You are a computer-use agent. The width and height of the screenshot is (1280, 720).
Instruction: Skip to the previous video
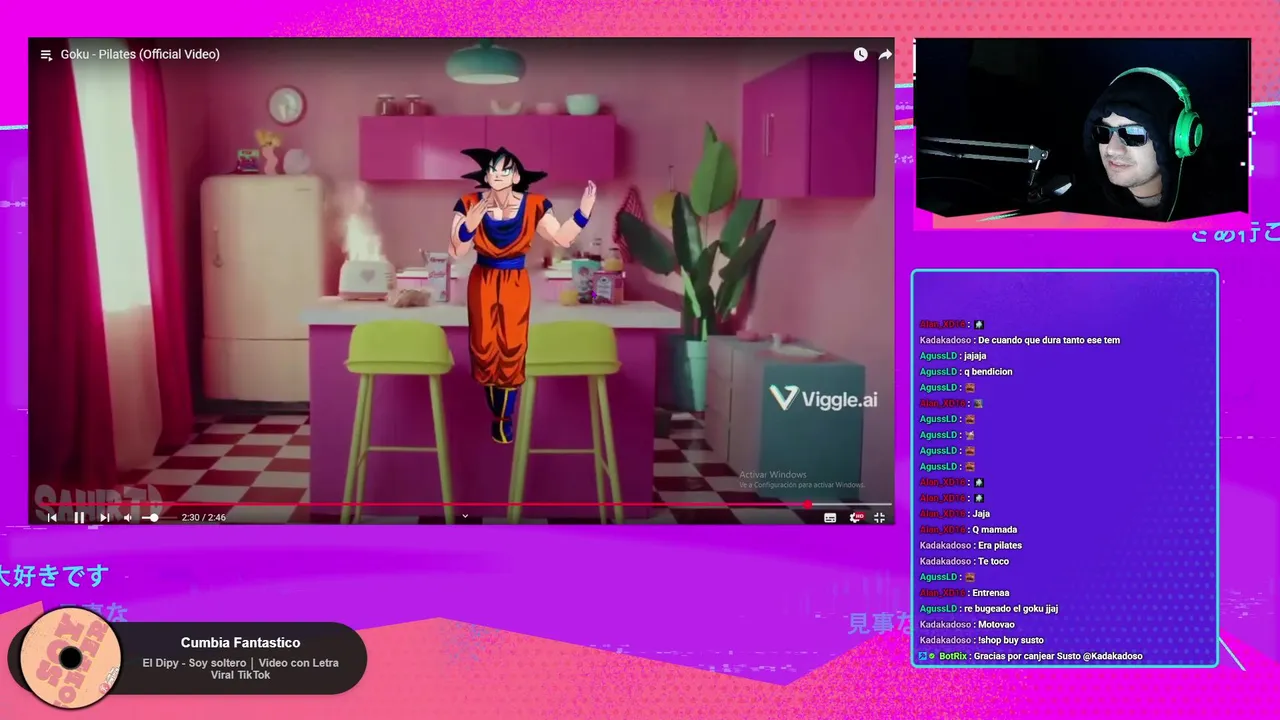(52, 517)
